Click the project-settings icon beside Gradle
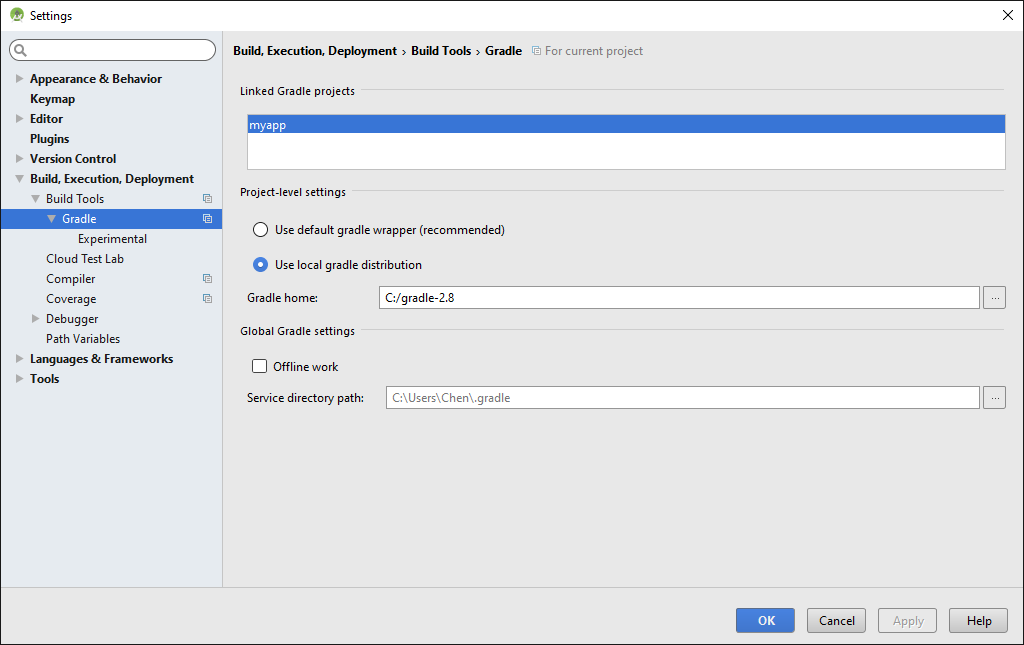The height and width of the screenshot is (645, 1024). [x=207, y=218]
